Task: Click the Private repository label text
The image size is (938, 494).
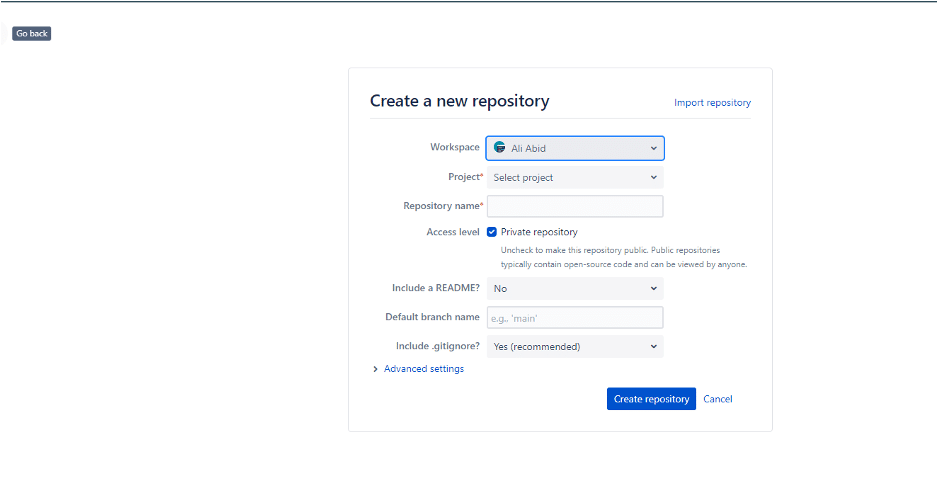Action: [539, 232]
